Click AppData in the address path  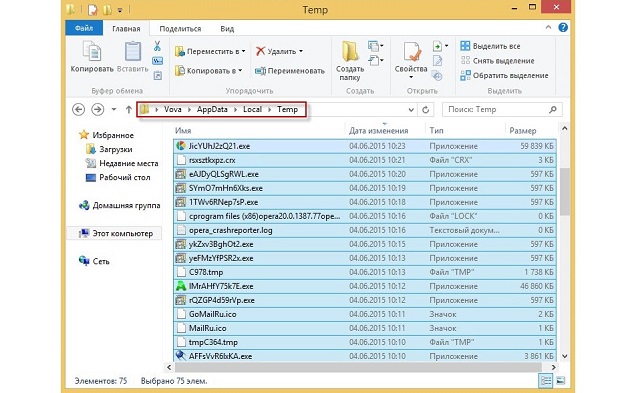coord(212,109)
